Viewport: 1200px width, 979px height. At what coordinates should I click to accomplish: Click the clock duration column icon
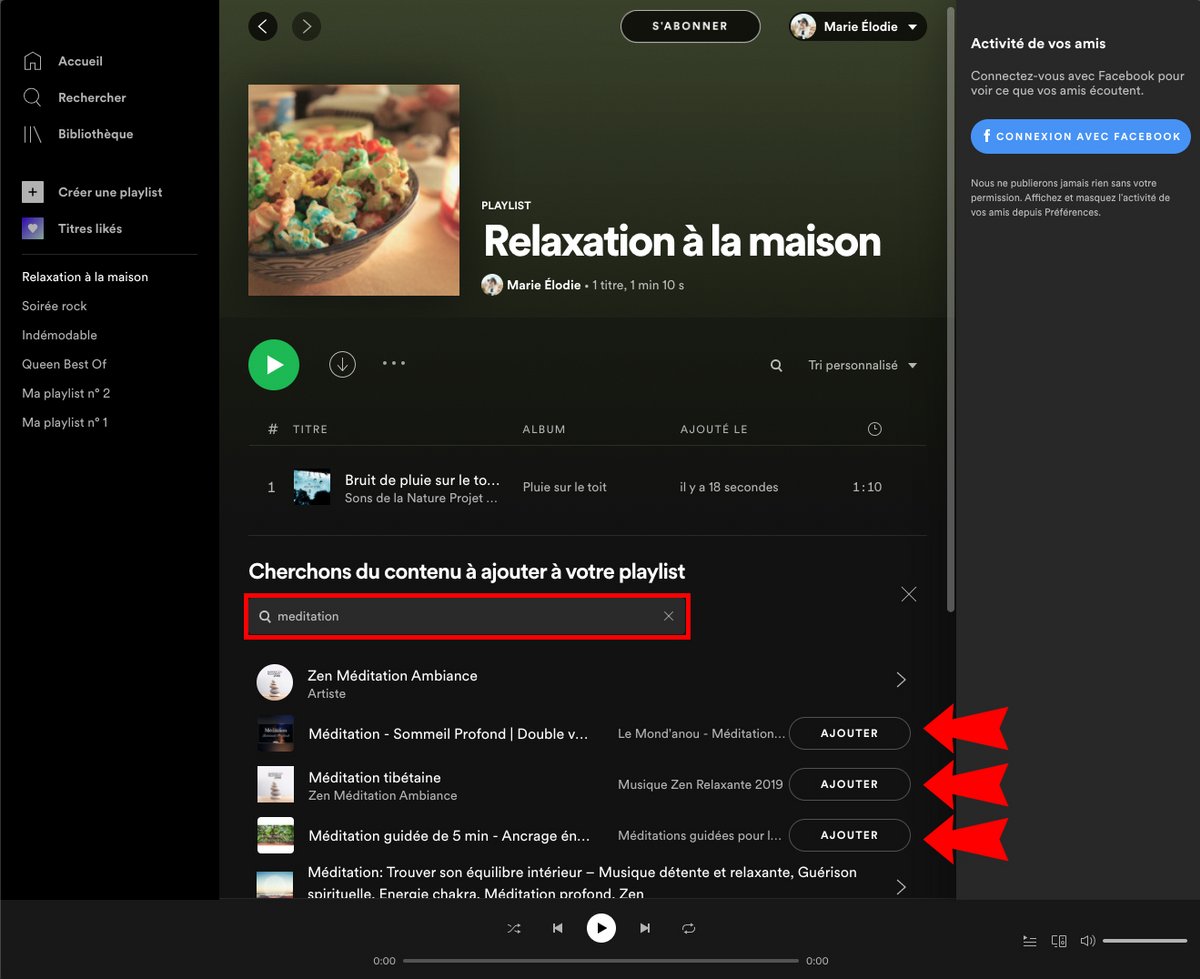pyautogui.click(x=875, y=429)
